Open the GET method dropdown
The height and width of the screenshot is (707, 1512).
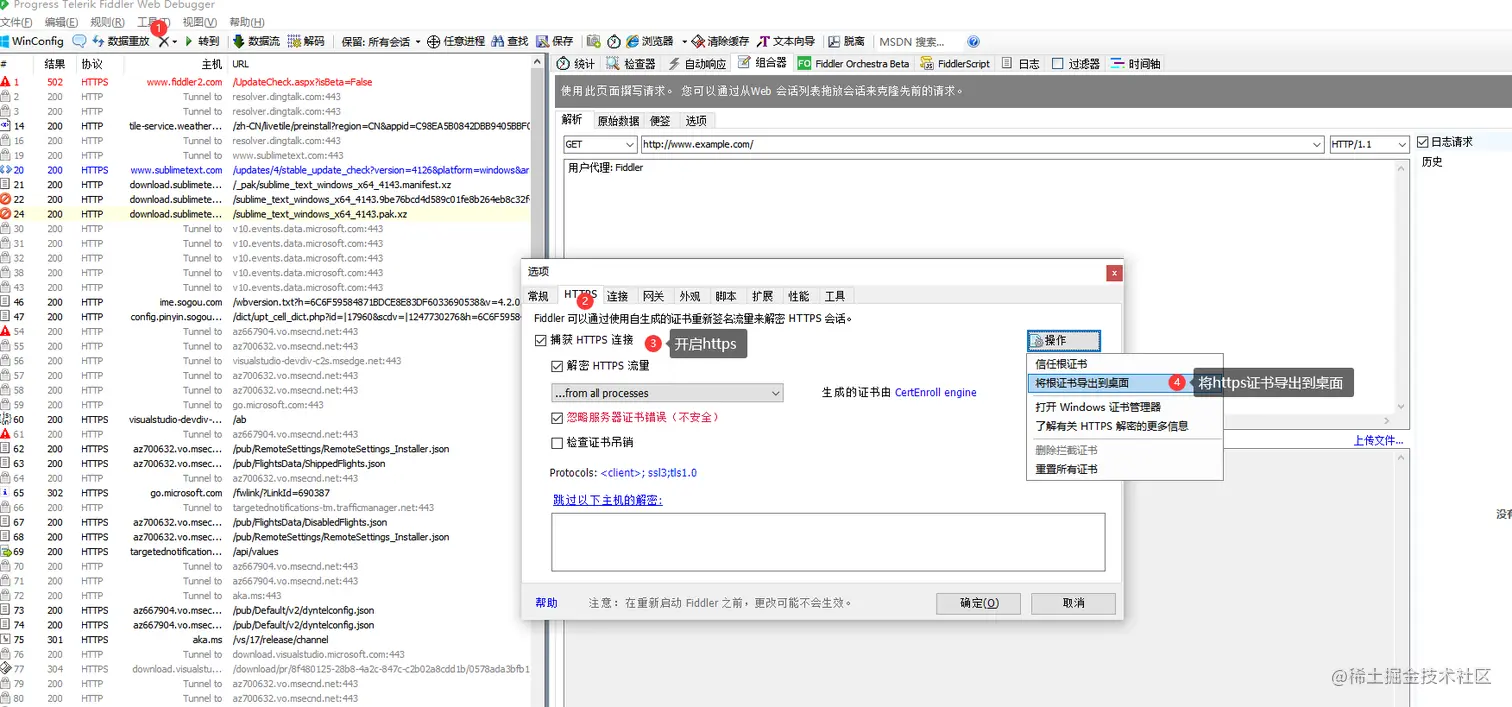600,145
